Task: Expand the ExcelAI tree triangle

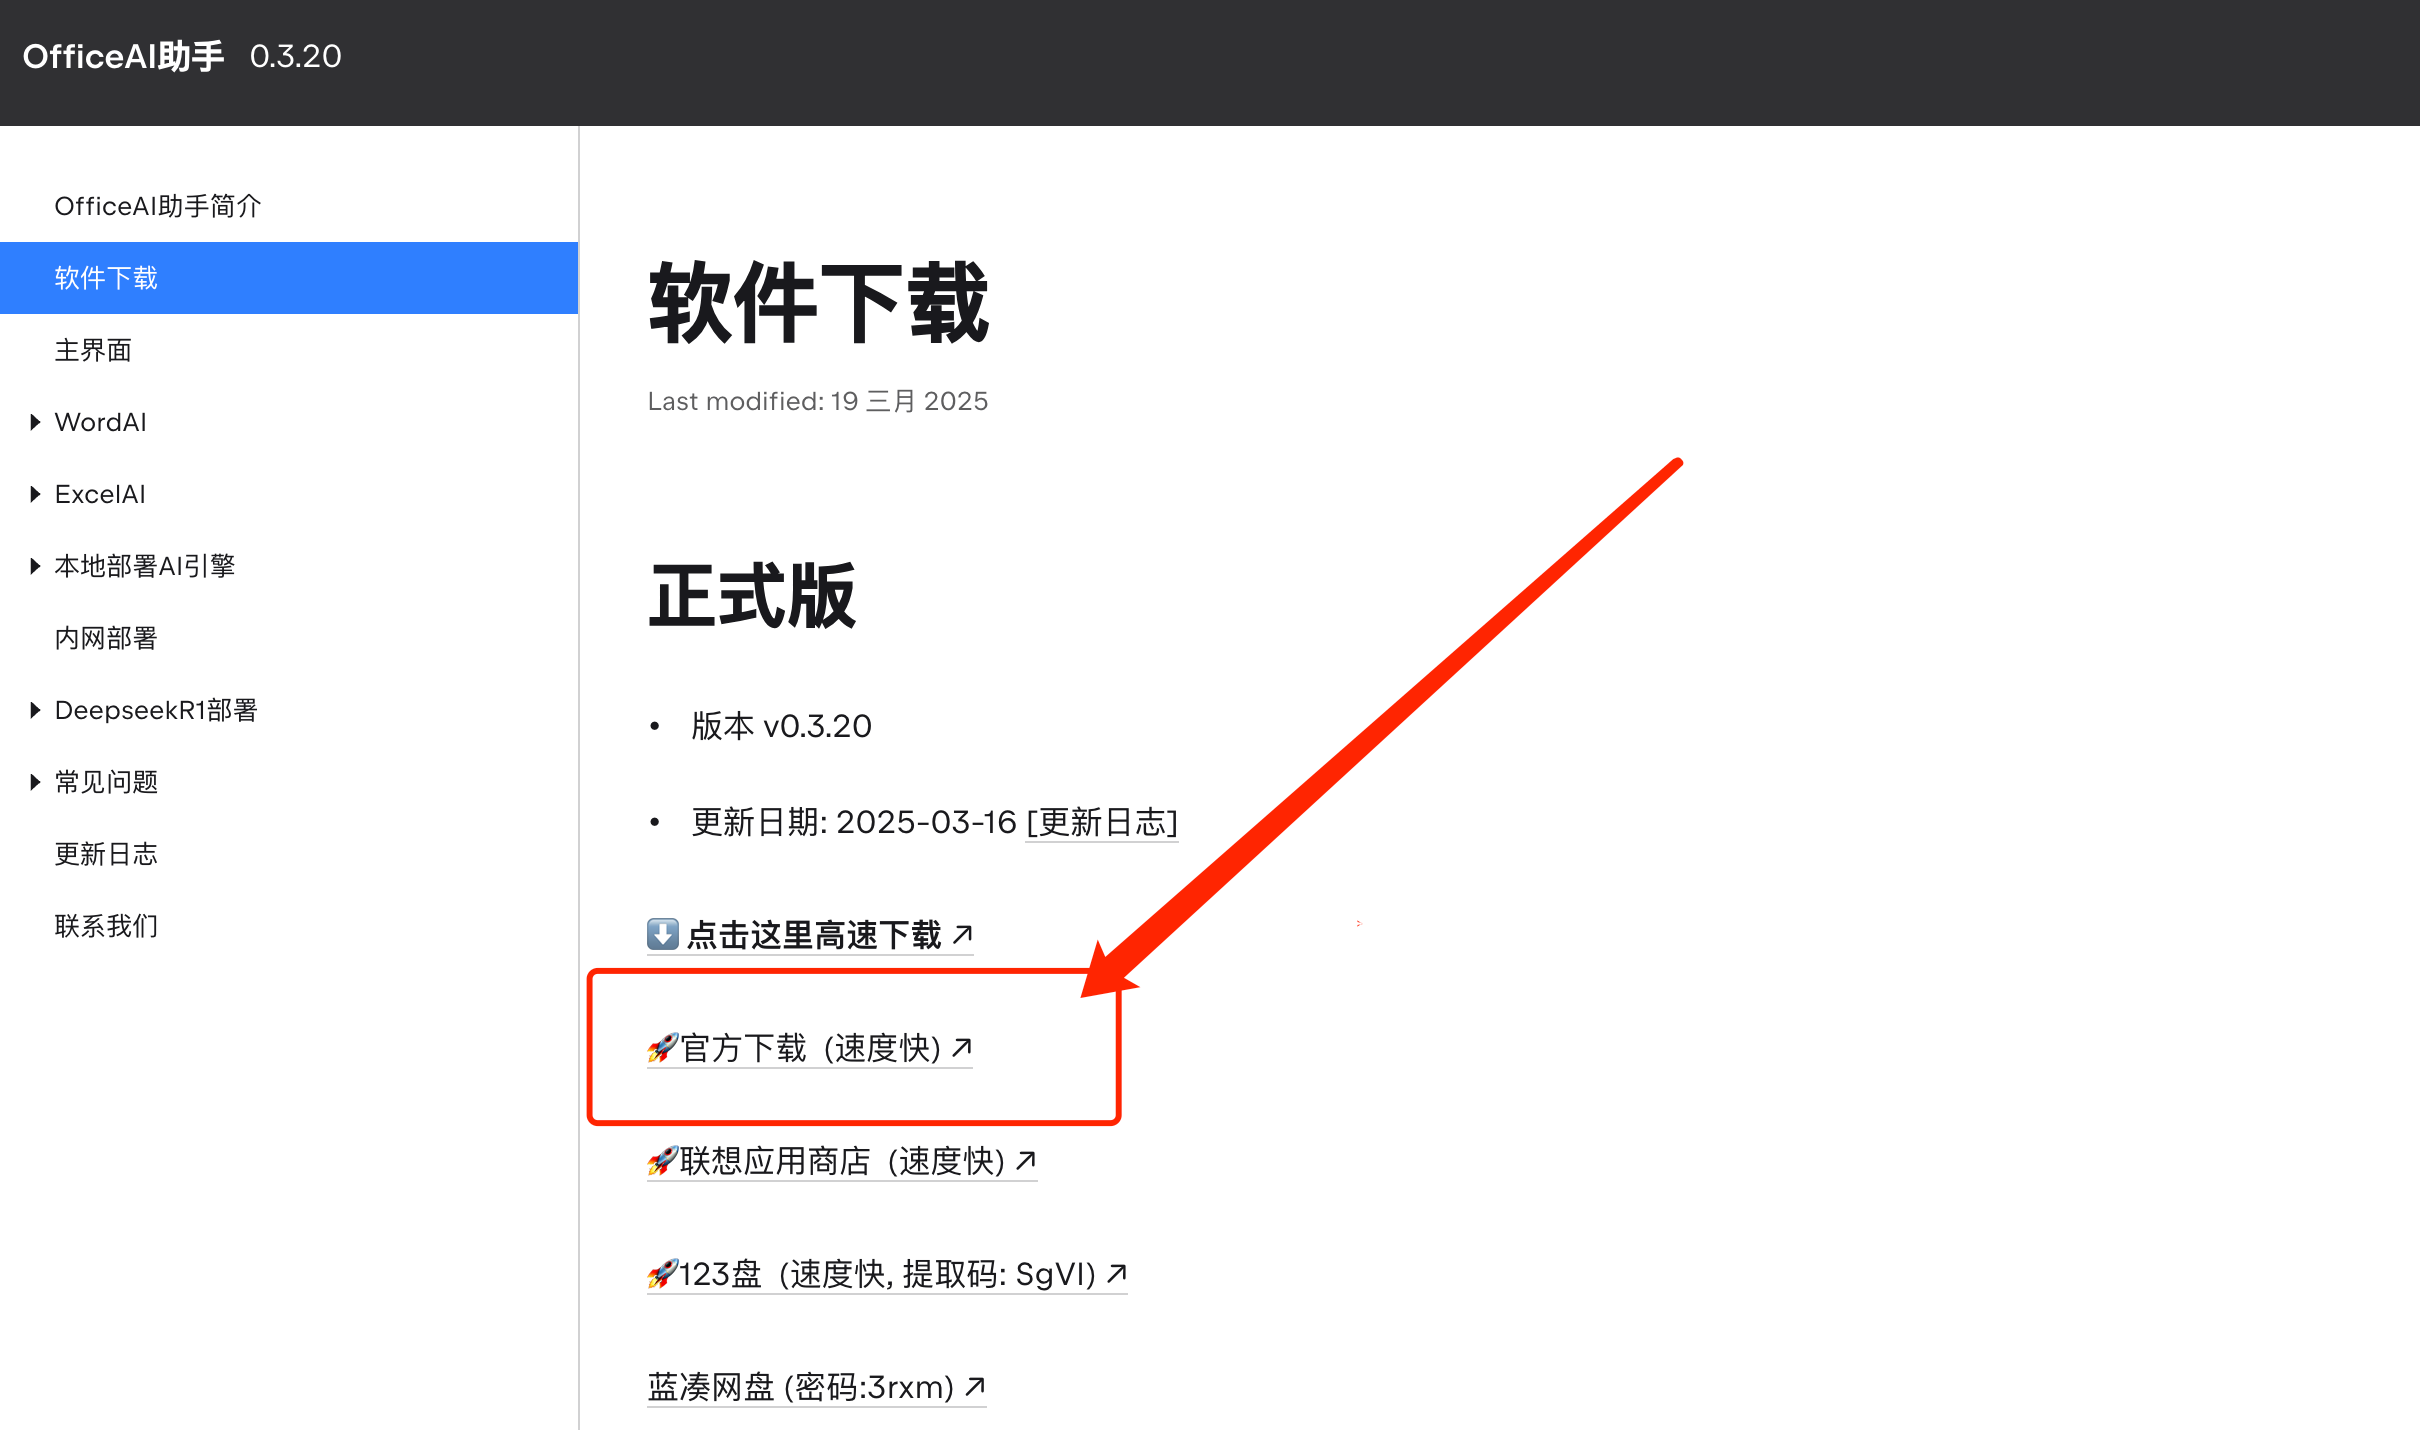Action: point(35,494)
